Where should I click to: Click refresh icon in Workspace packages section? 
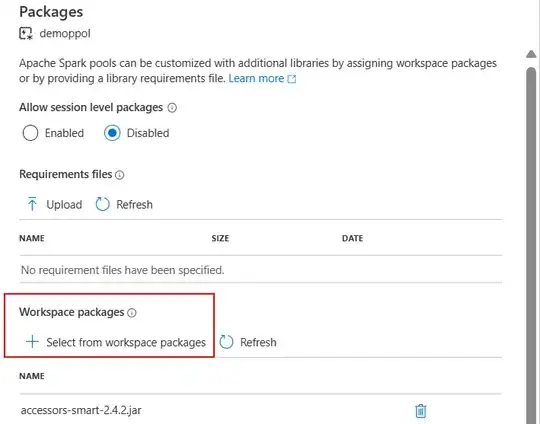click(x=226, y=342)
